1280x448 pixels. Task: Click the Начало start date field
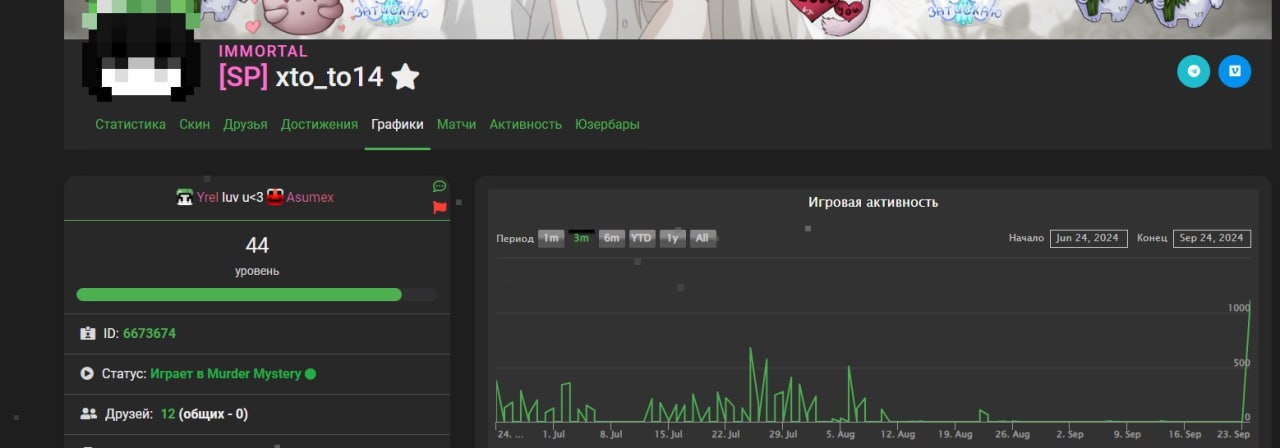tap(1088, 238)
